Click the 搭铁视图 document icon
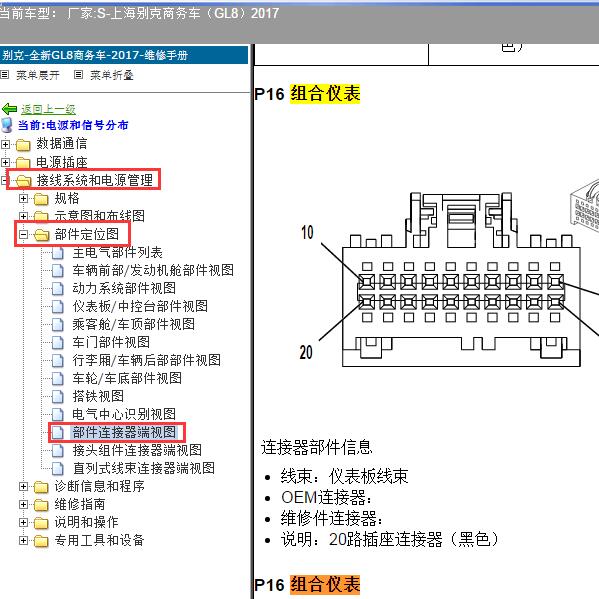Image resolution: width=599 pixels, height=599 pixels. pos(58,397)
